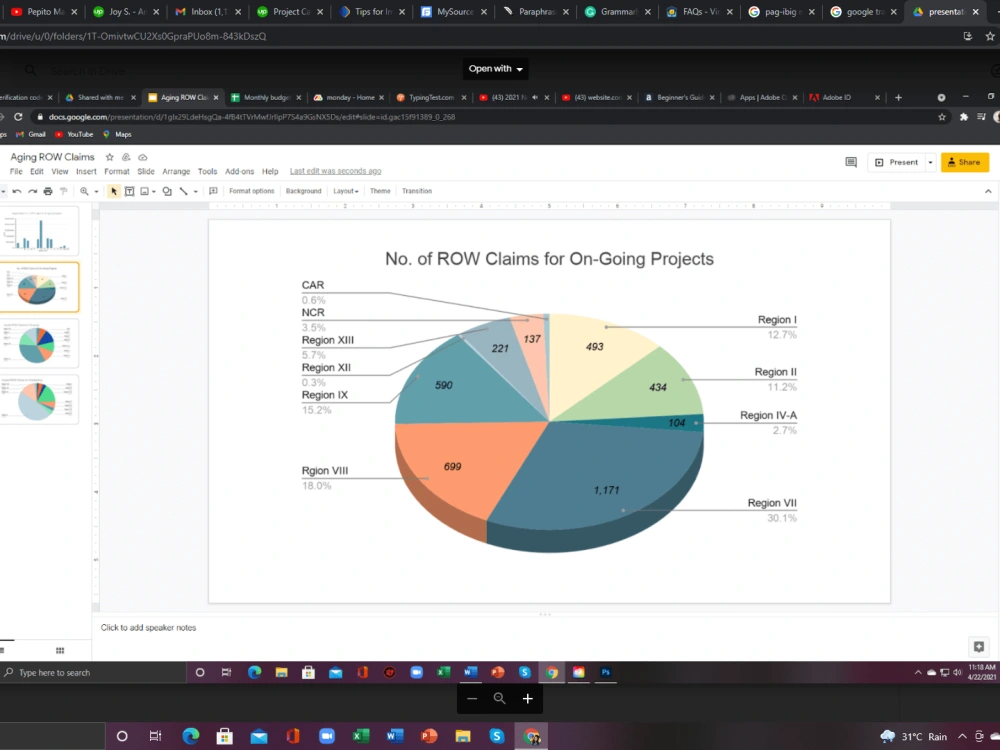Open the Layout dropdown
1000x750 pixels.
pos(346,191)
